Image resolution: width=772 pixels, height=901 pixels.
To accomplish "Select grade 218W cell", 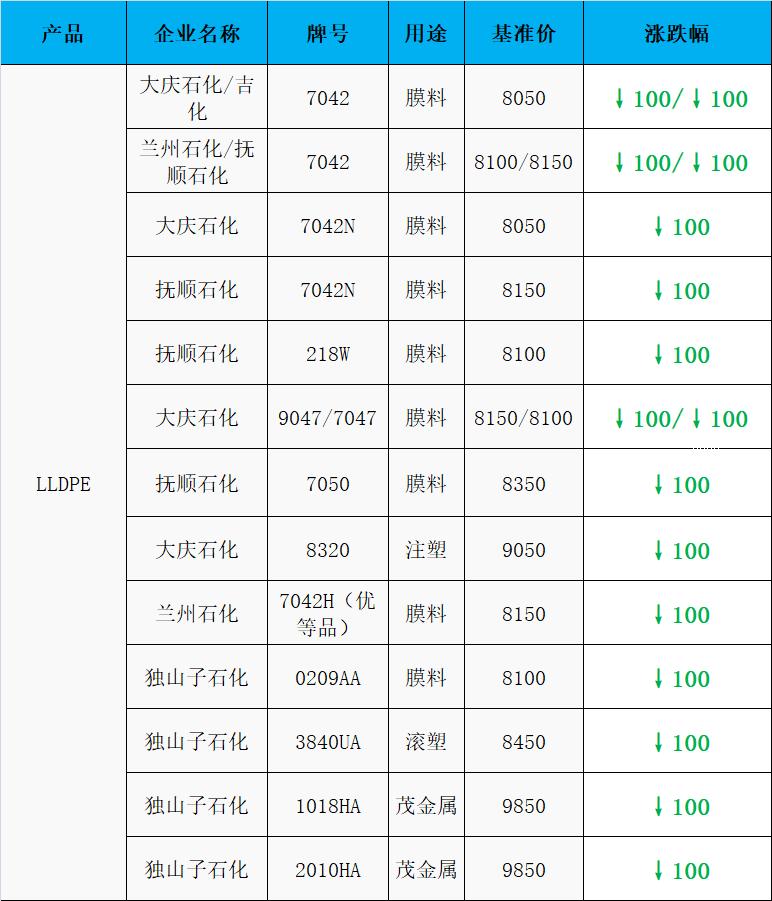I will (327, 354).
